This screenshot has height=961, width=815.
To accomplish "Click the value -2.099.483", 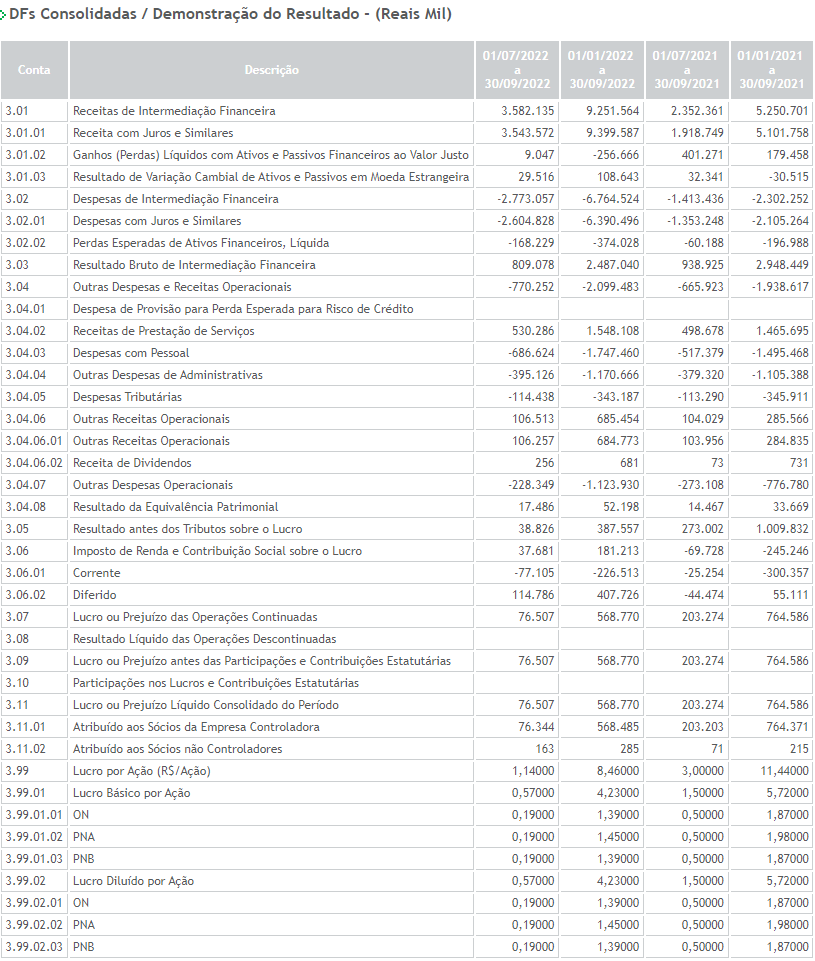I will pyautogui.click(x=610, y=287).
